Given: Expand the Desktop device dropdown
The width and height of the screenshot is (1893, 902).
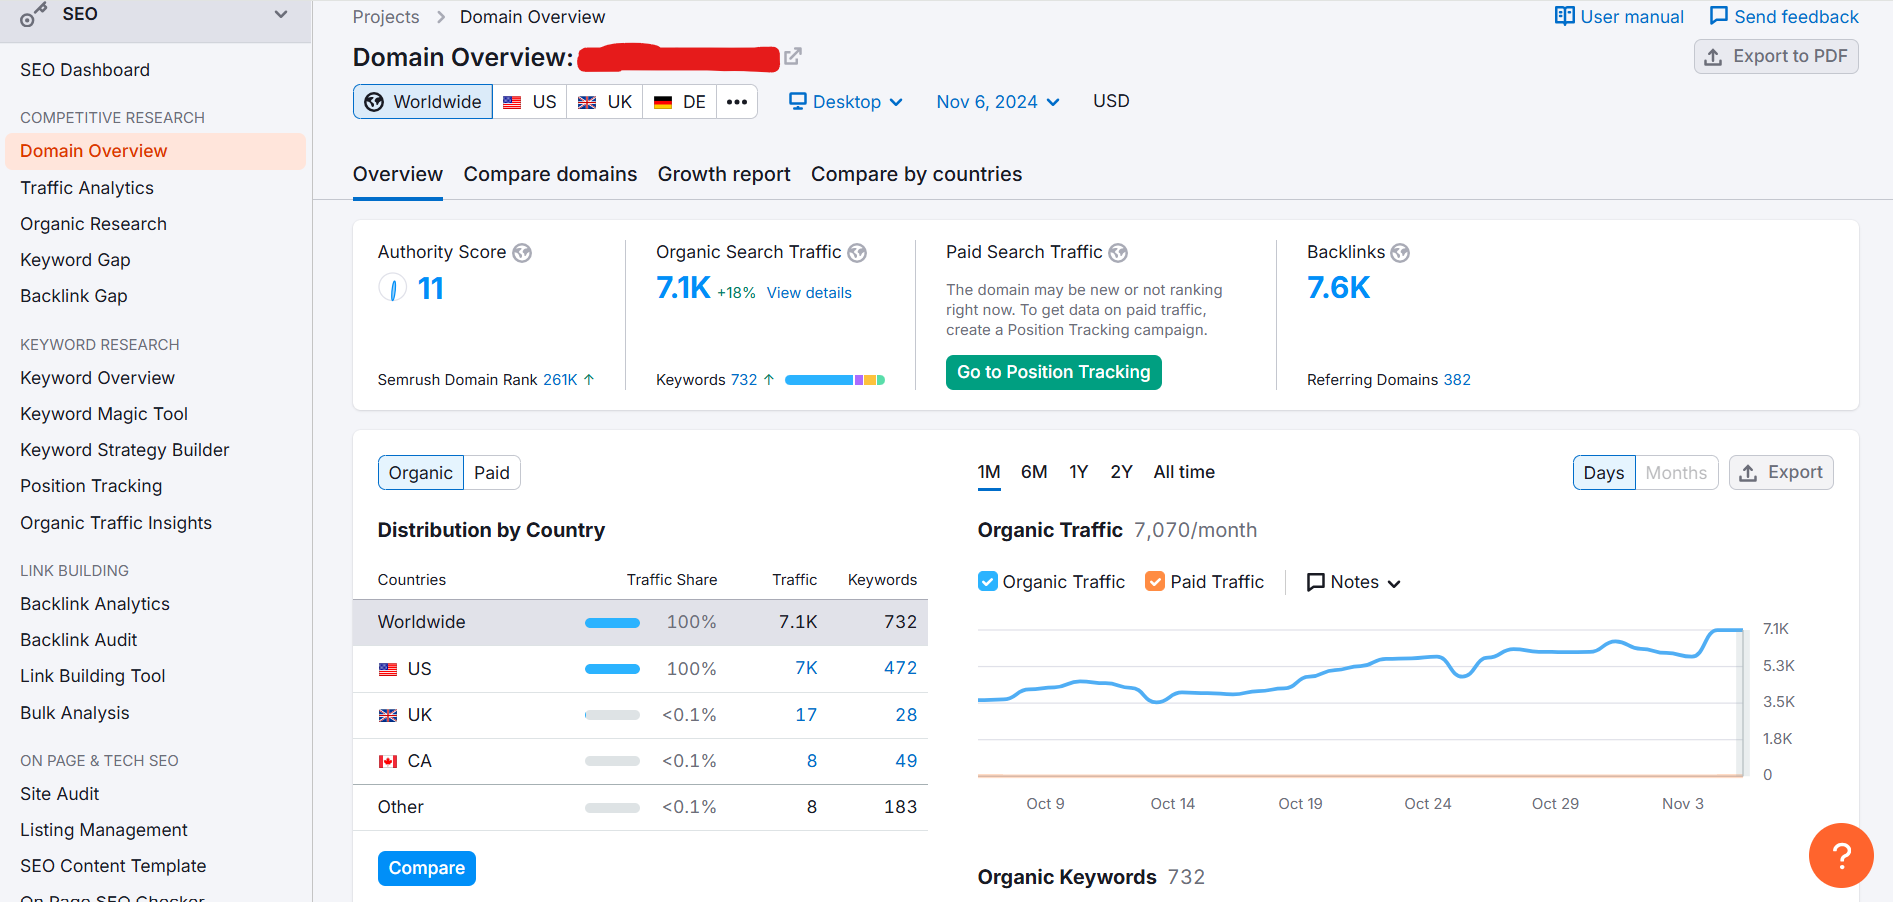Looking at the screenshot, I should click(846, 102).
